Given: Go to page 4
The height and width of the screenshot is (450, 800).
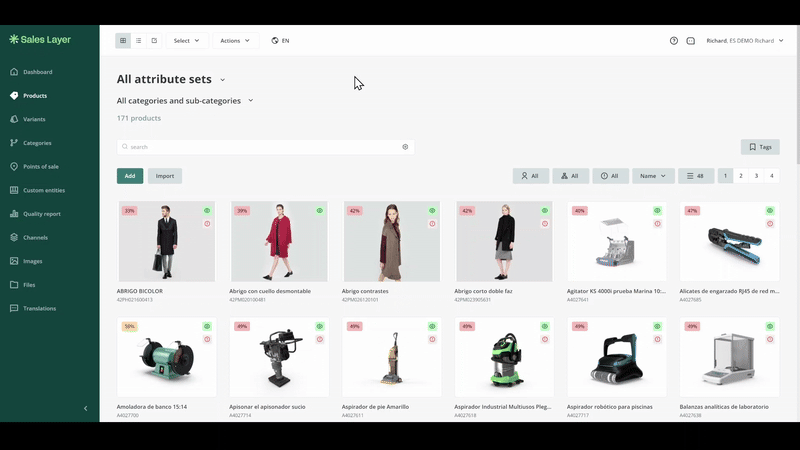Looking at the screenshot, I should (771, 176).
